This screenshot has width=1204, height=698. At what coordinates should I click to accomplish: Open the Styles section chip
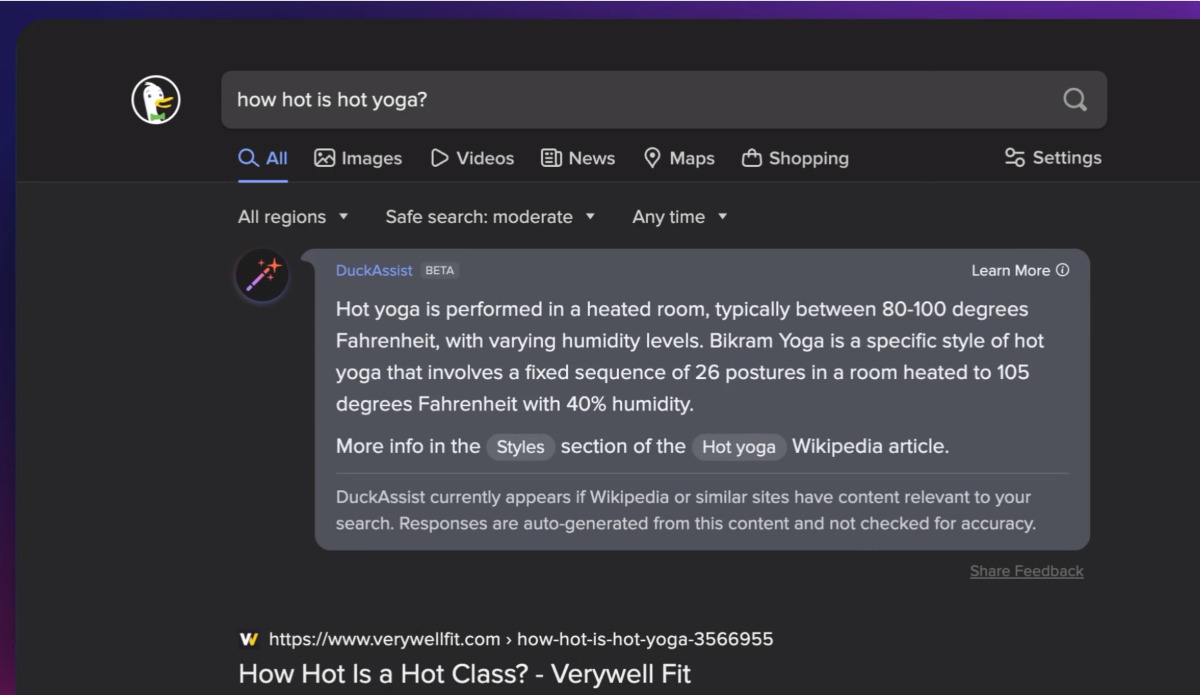pos(521,447)
